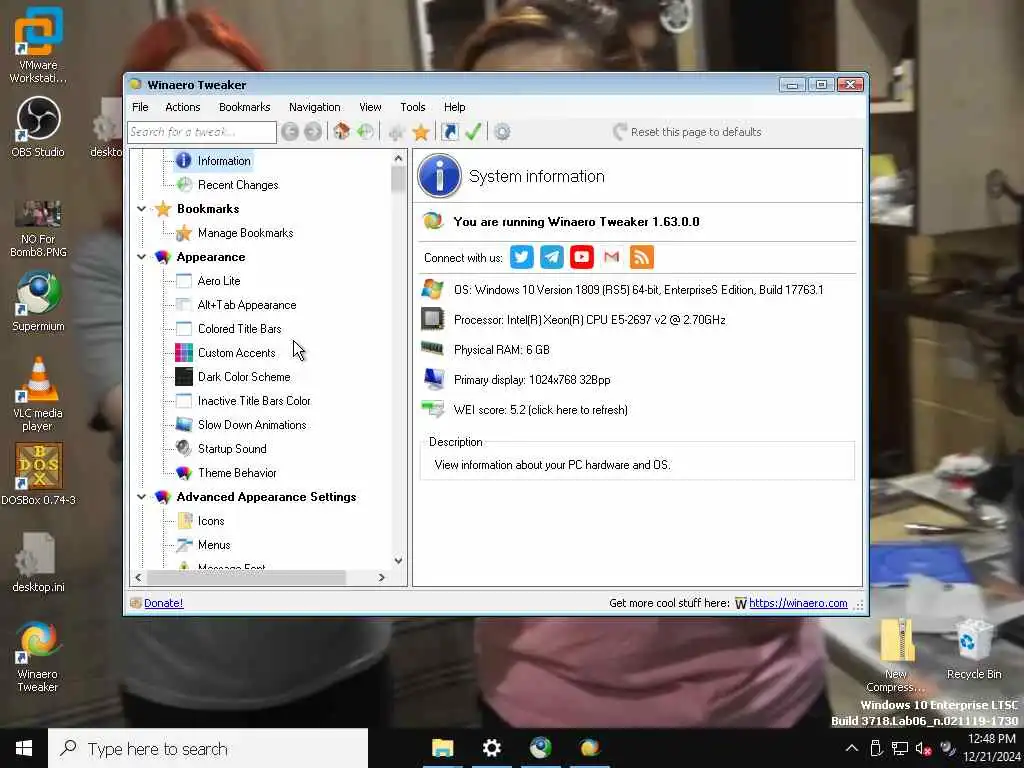Click the Forward navigation arrow in toolbar
This screenshot has height=768, width=1024.
pos(313,132)
